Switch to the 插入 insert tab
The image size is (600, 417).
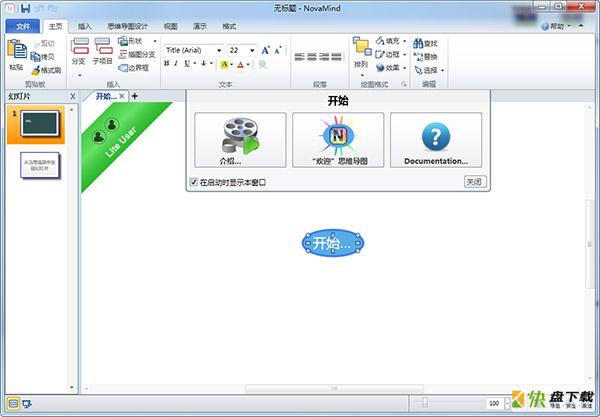coord(85,26)
